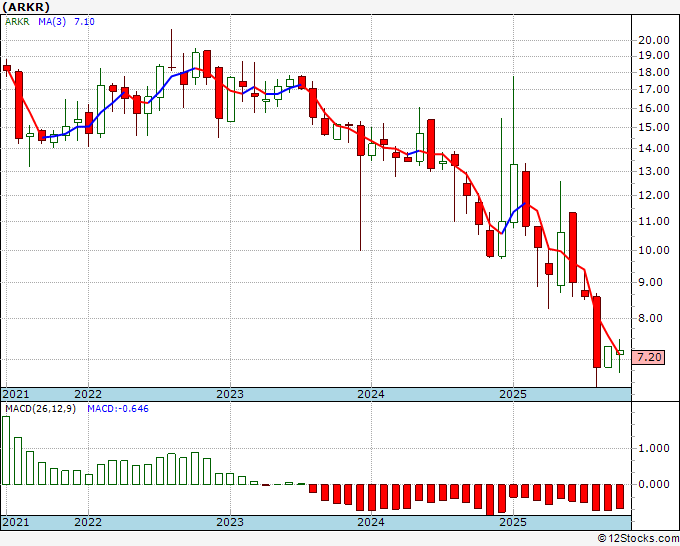This screenshot has width=680, height=546.
Task: Select the 14.00 price axis label
Action: point(654,148)
